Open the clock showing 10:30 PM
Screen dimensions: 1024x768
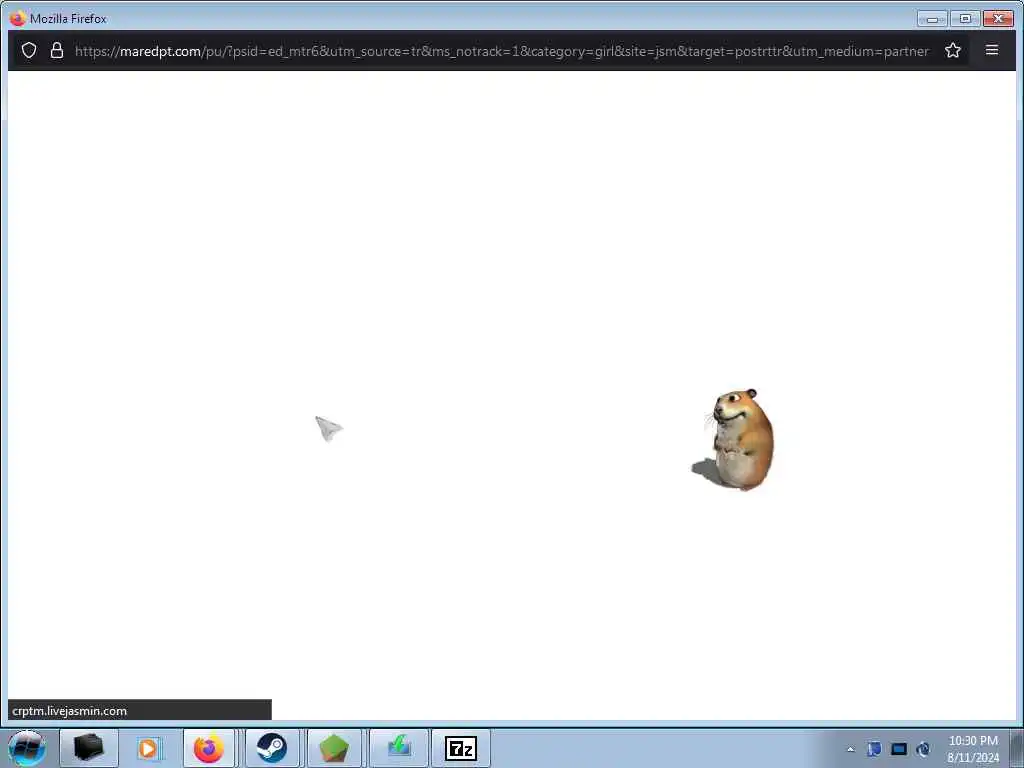click(973, 748)
